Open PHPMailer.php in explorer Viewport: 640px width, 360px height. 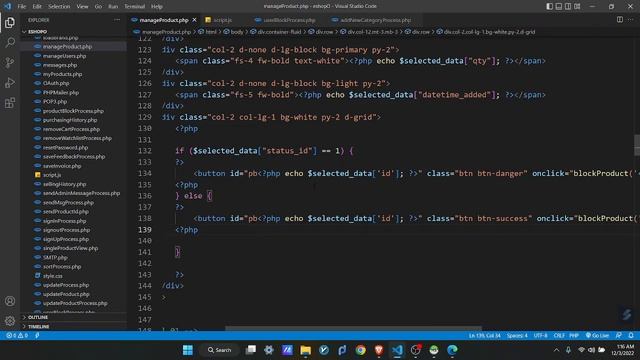(60, 92)
